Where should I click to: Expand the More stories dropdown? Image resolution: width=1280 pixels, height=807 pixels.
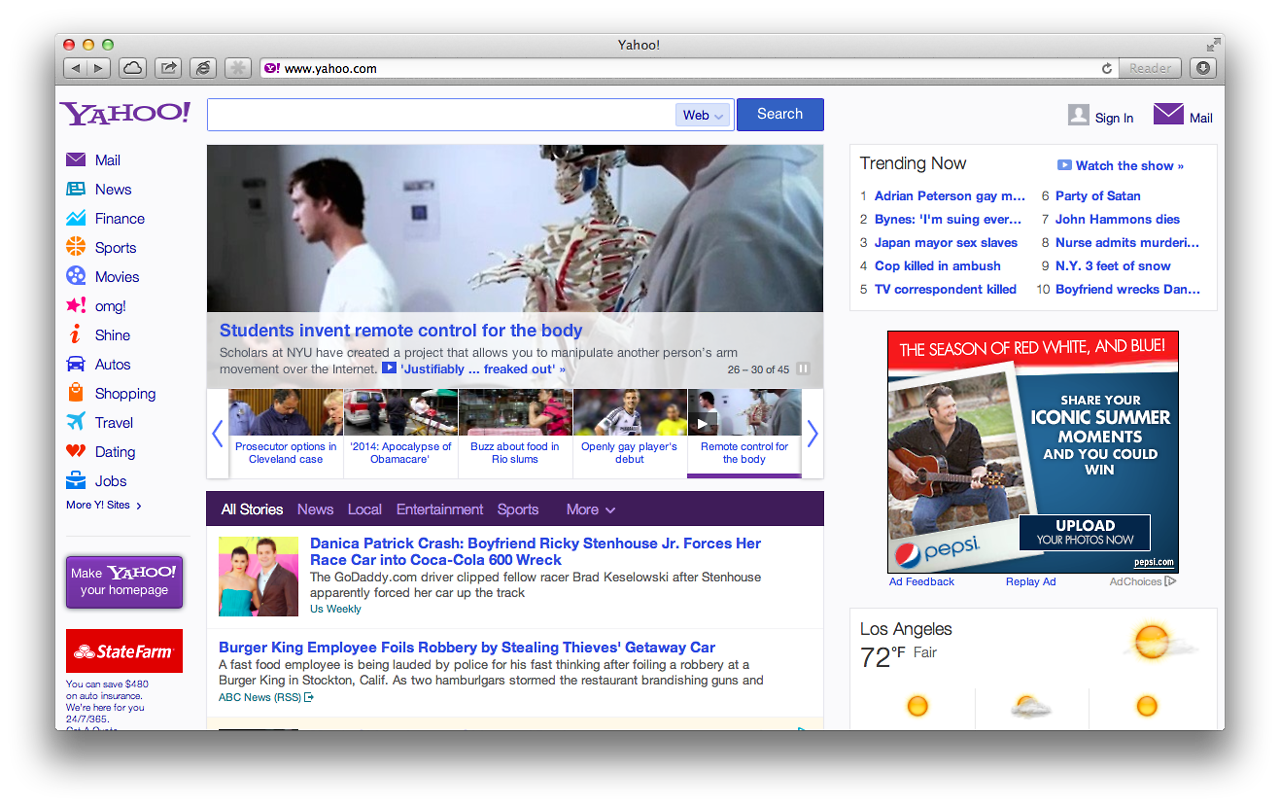coord(590,509)
